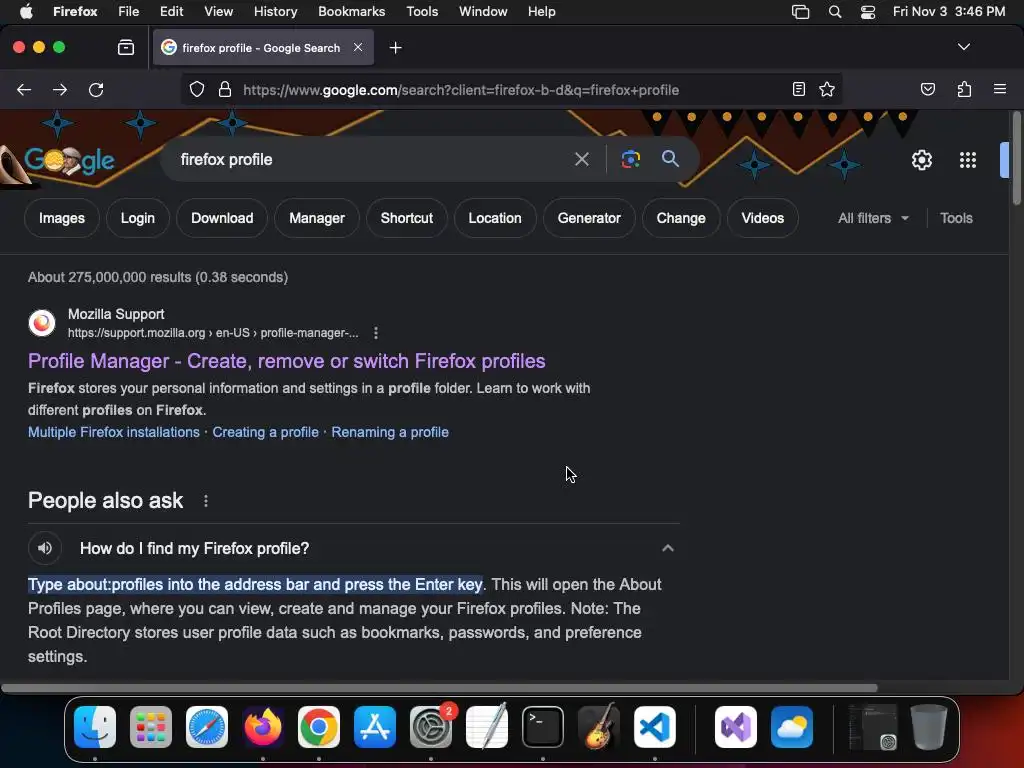Clear the search query text
The image size is (1024, 768).
[581, 159]
